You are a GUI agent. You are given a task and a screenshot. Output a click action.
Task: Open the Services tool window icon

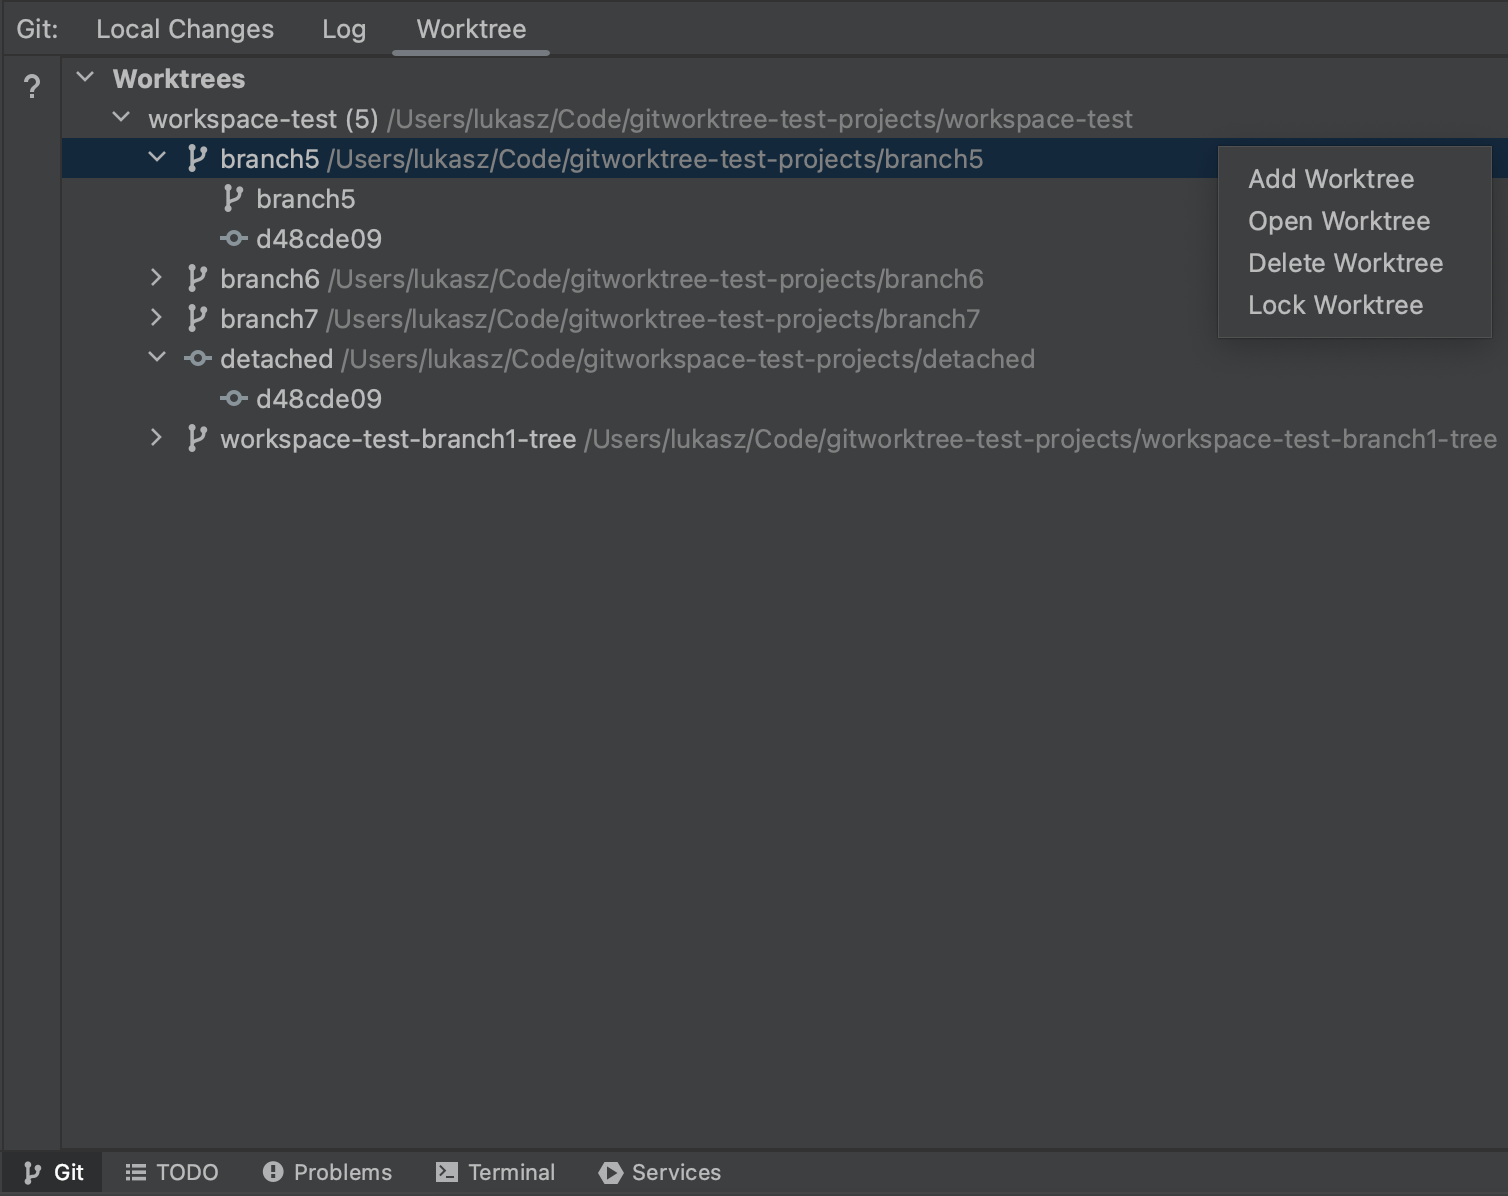pos(610,1172)
